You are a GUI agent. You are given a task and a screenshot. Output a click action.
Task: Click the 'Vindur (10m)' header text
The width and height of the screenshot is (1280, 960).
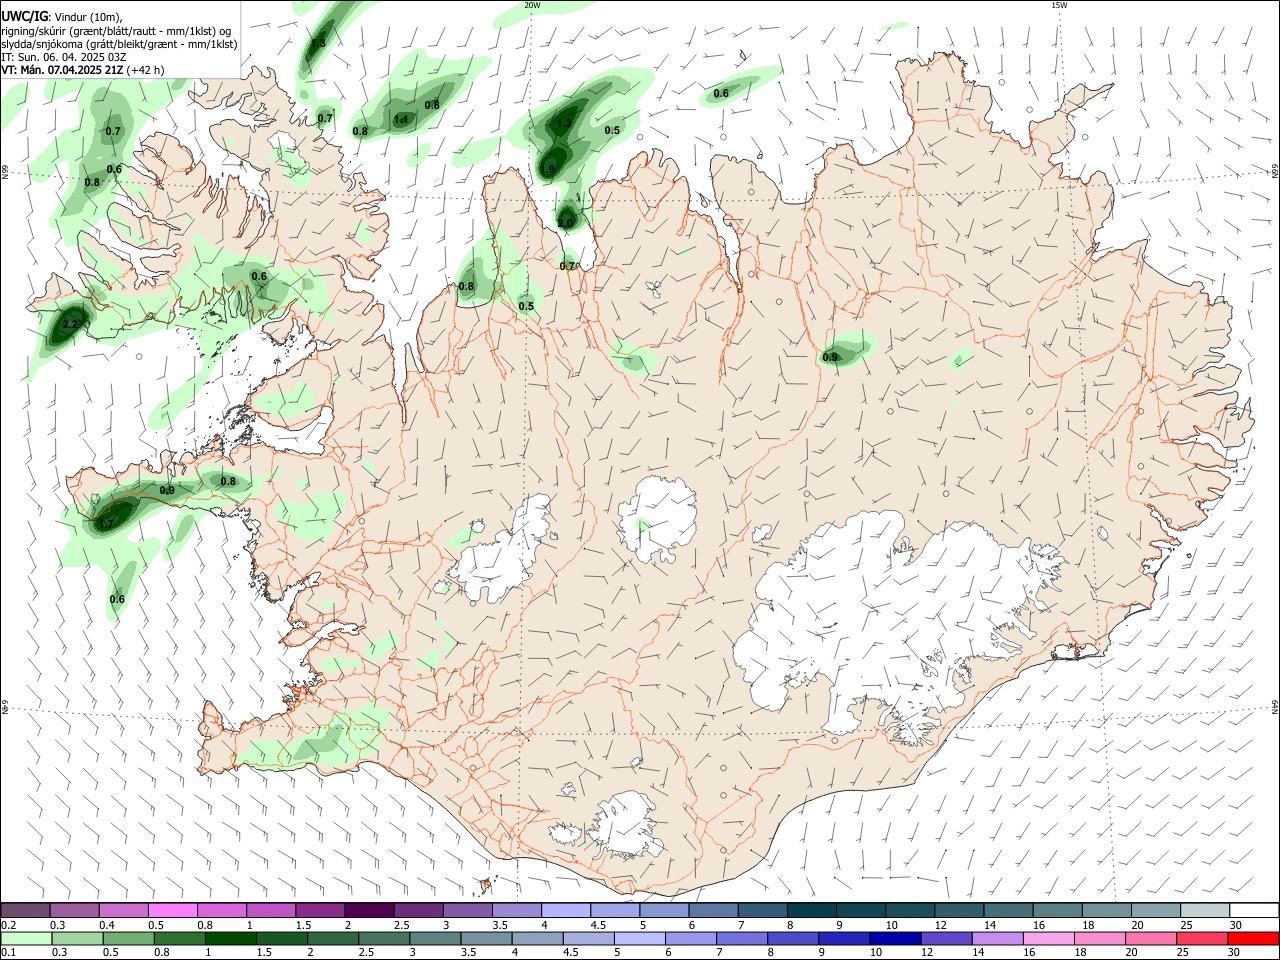[87, 15]
